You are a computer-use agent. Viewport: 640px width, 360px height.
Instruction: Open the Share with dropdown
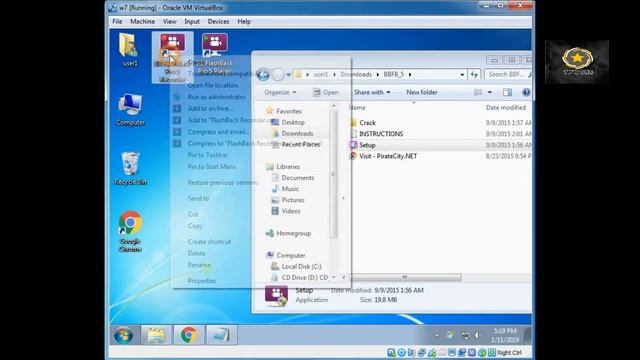[x=372, y=92]
